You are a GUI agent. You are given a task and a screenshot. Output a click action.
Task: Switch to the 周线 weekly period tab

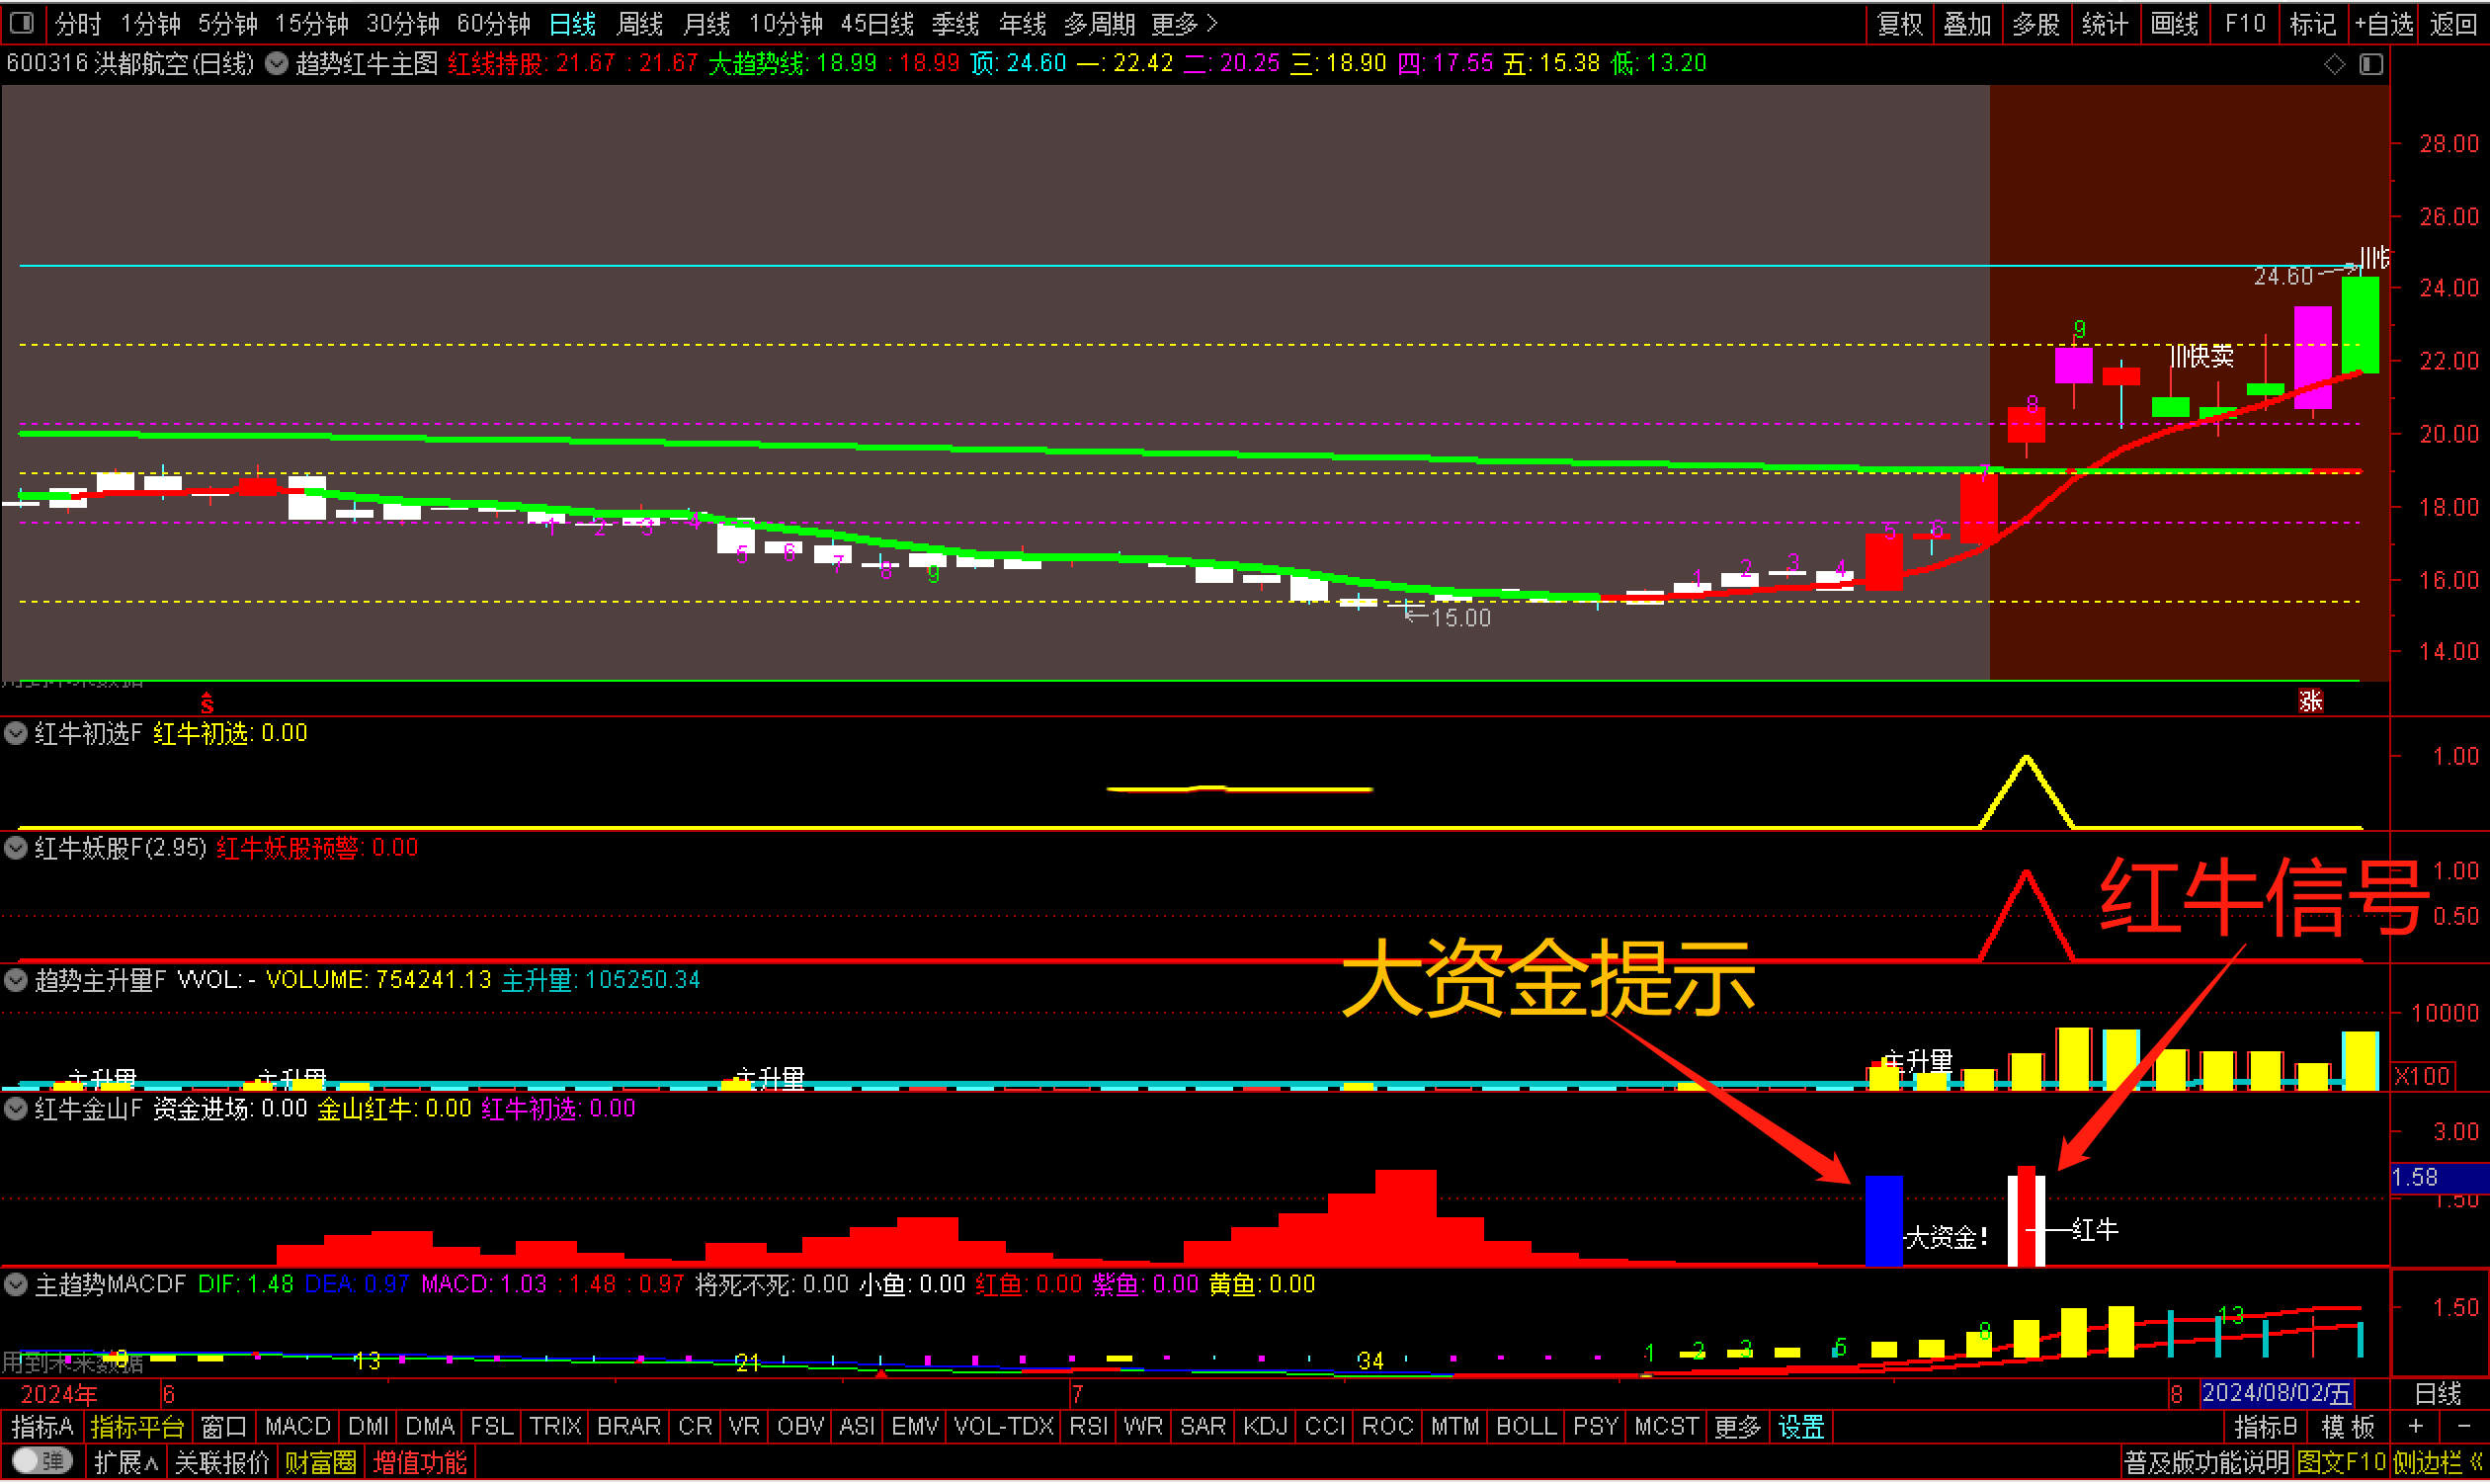640,23
